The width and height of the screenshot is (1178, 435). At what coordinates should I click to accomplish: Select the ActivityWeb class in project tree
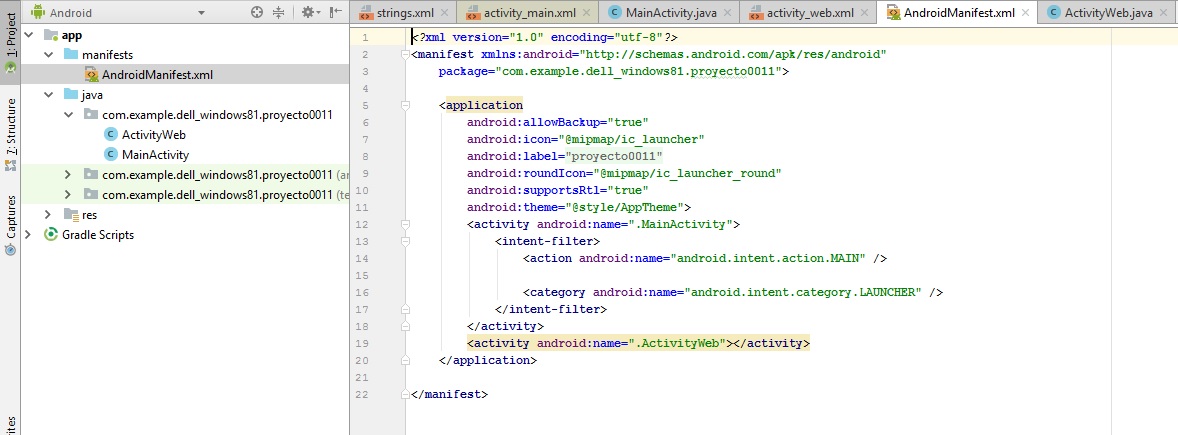coord(153,135)
